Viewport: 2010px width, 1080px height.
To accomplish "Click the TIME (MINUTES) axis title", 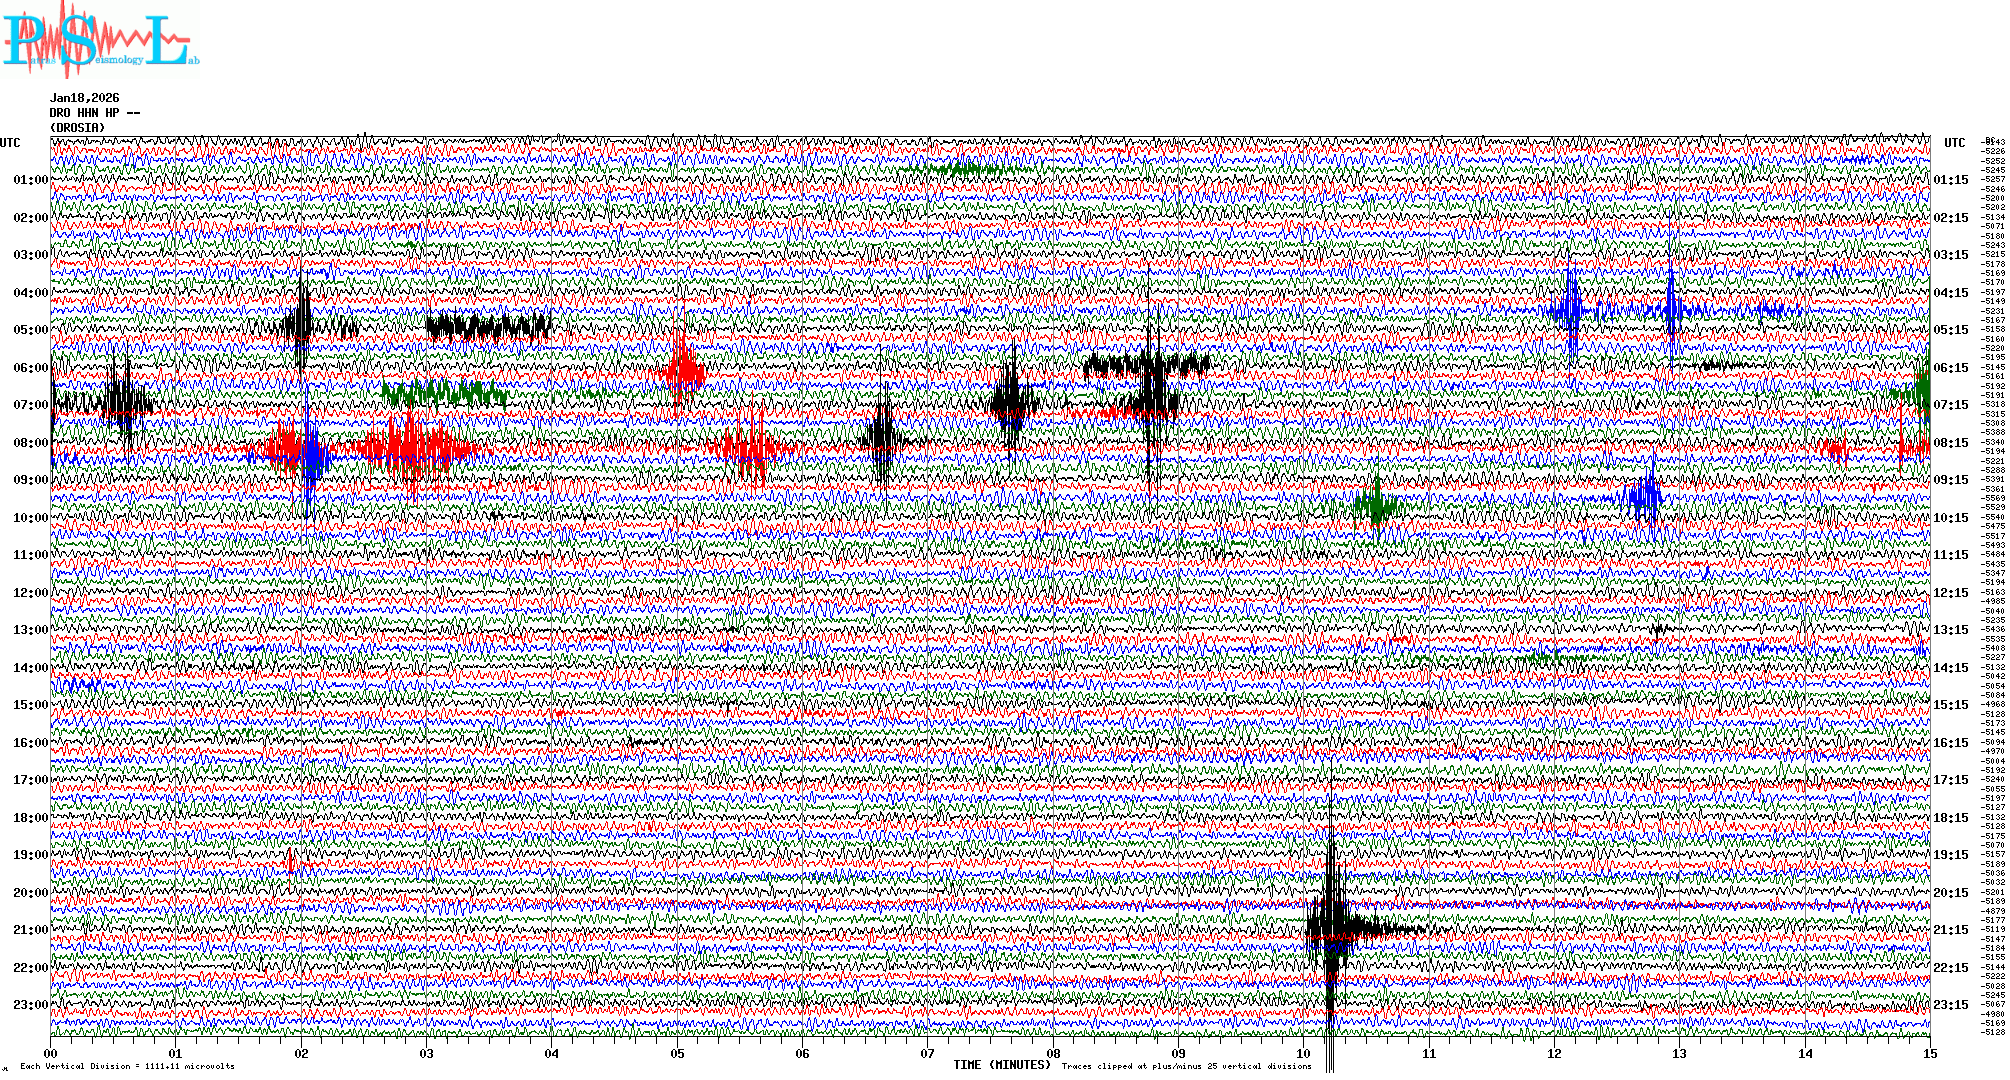I will point(1002,1065).
